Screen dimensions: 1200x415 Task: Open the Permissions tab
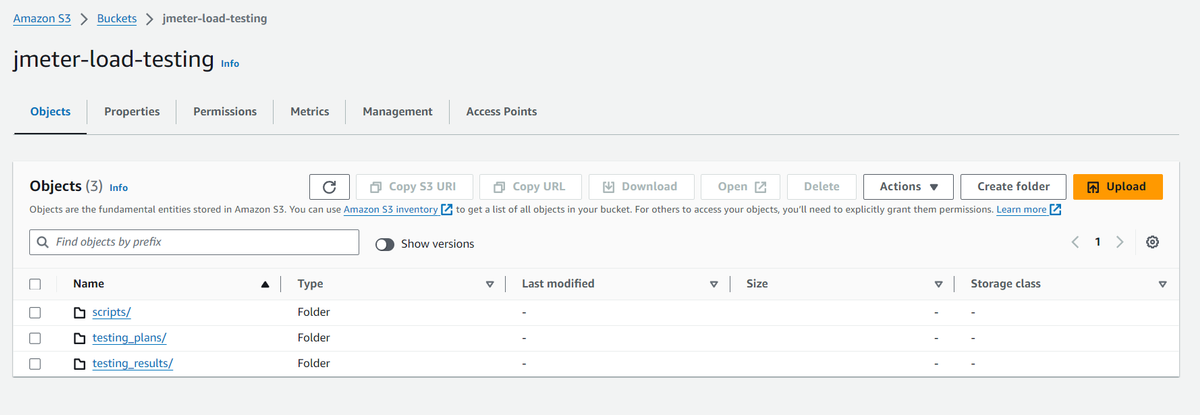tap(225, 112)
